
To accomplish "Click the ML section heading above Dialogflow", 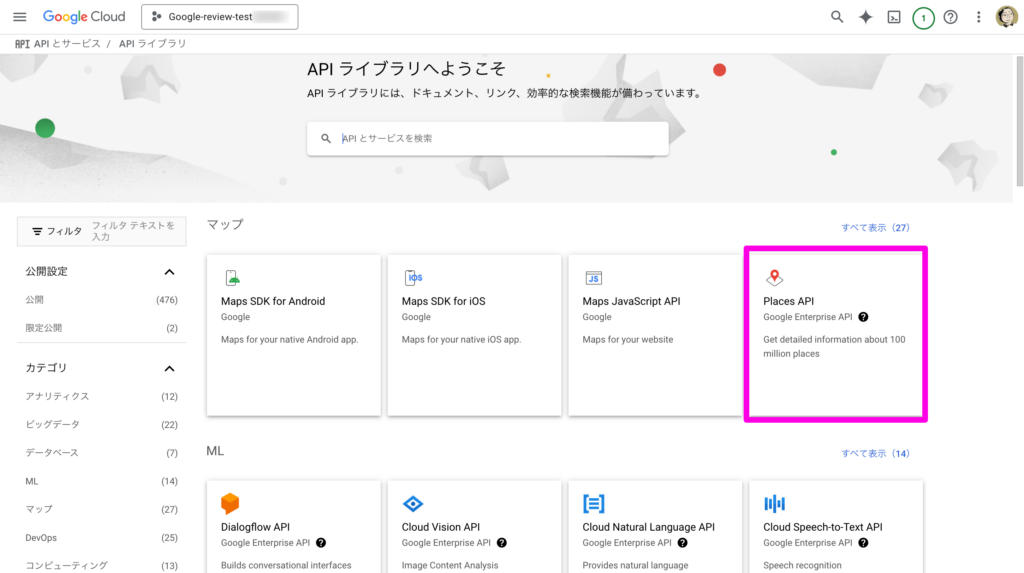I will pos(215,451).
